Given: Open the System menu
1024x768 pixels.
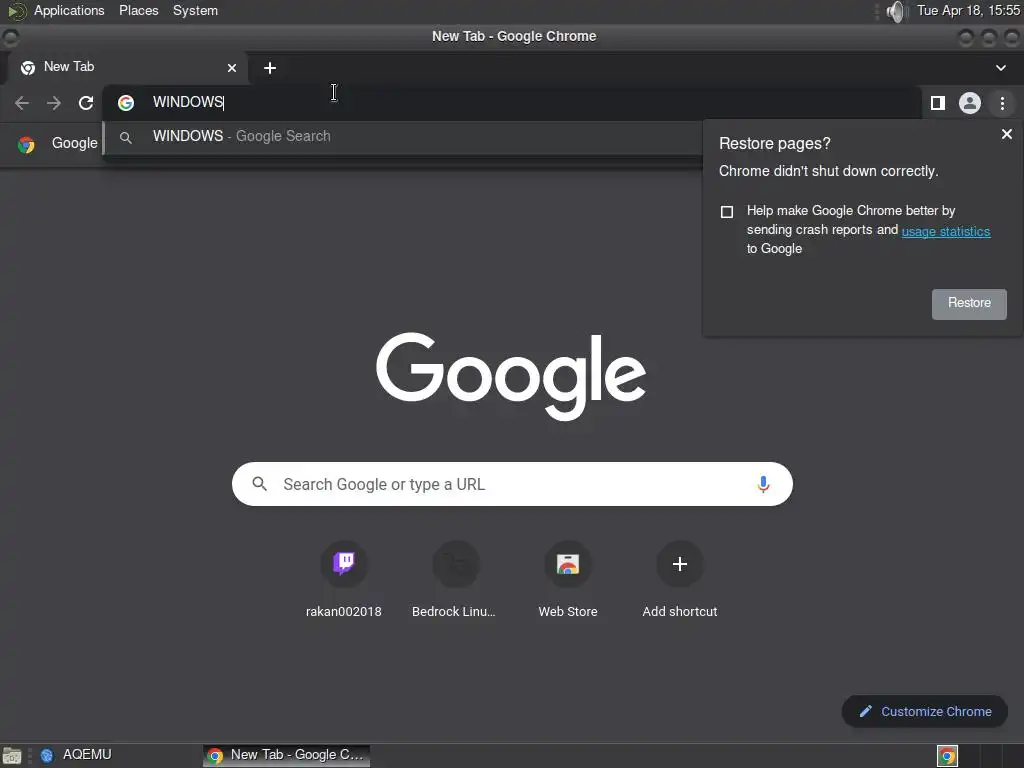Looking at the screenshot, I should [195, 10].
